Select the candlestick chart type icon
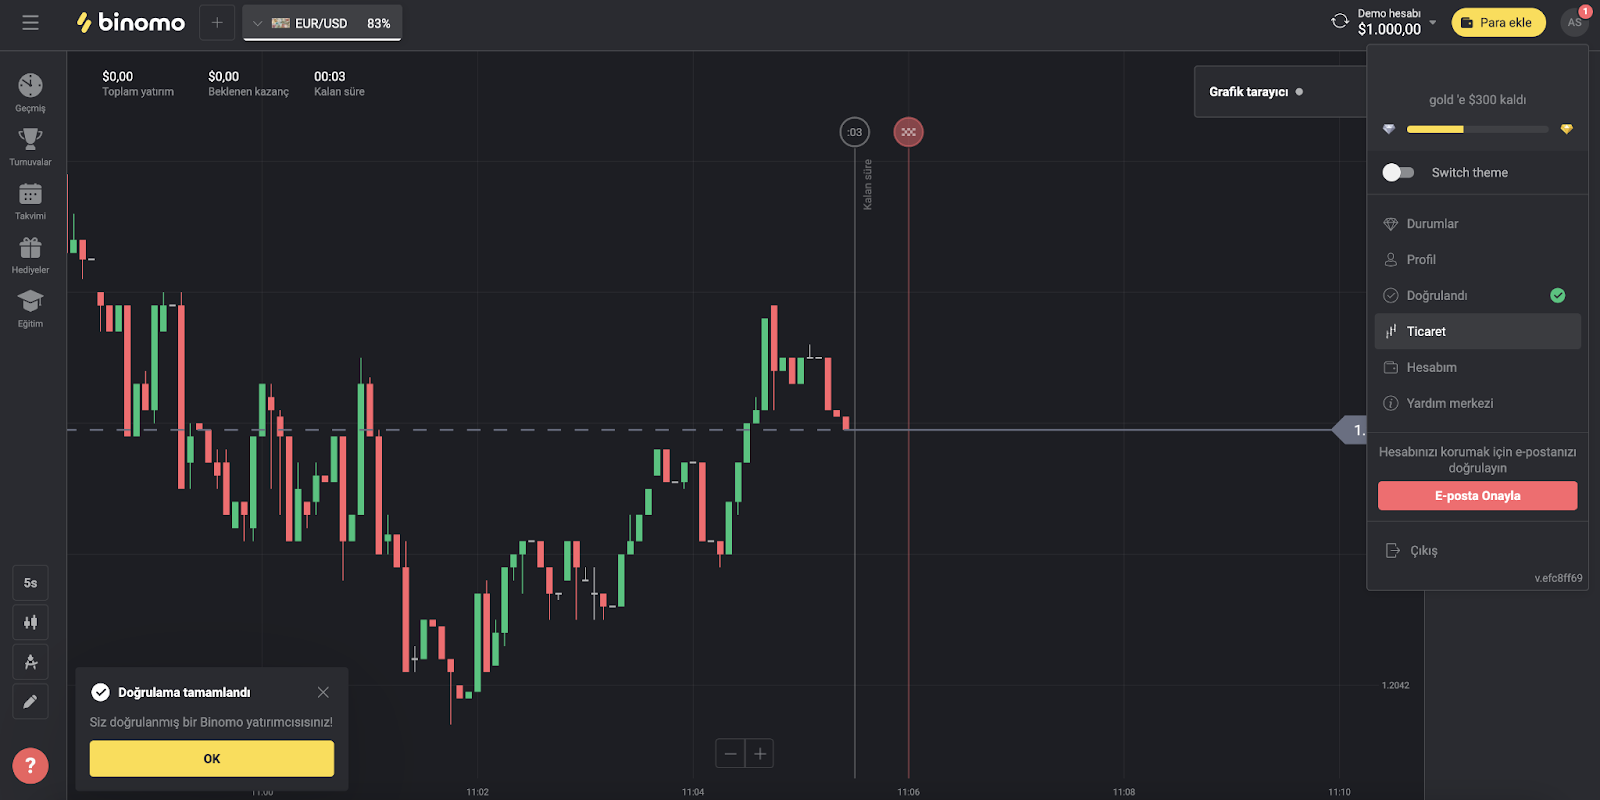The image size is (1600, 800). [30, 622]
